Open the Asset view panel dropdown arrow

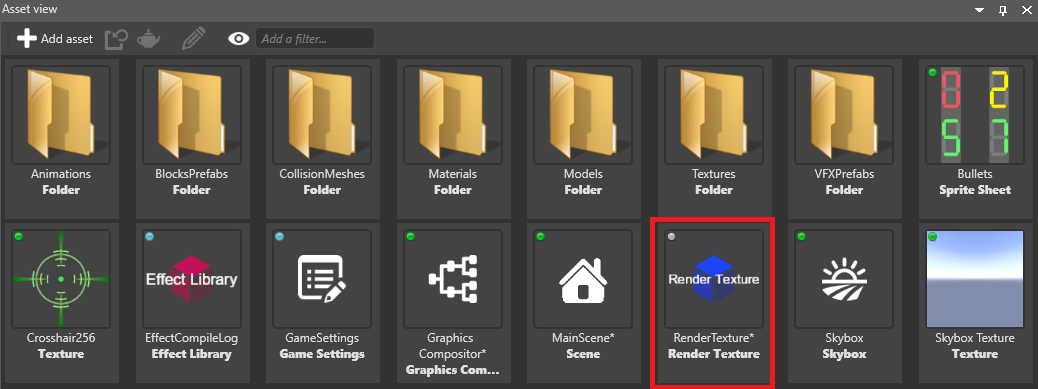(979, 10)
